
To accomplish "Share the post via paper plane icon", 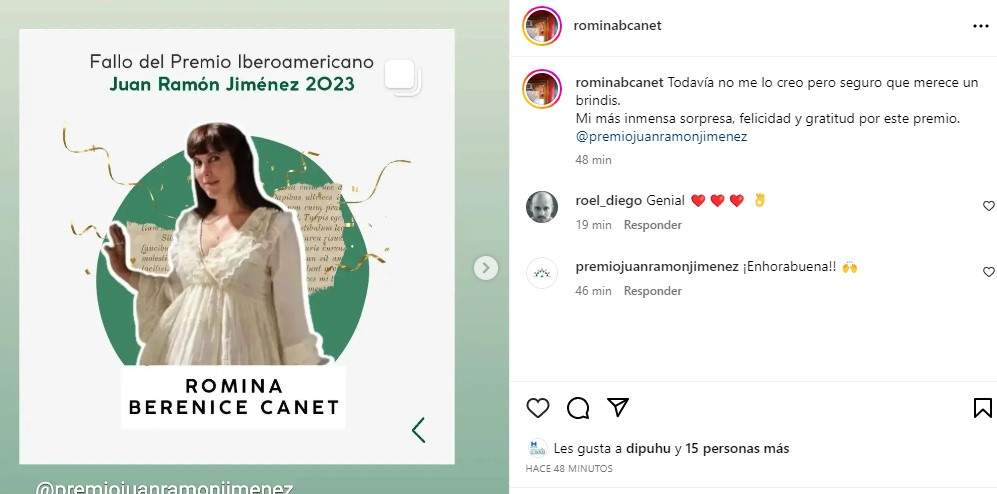I will (617, 408).
